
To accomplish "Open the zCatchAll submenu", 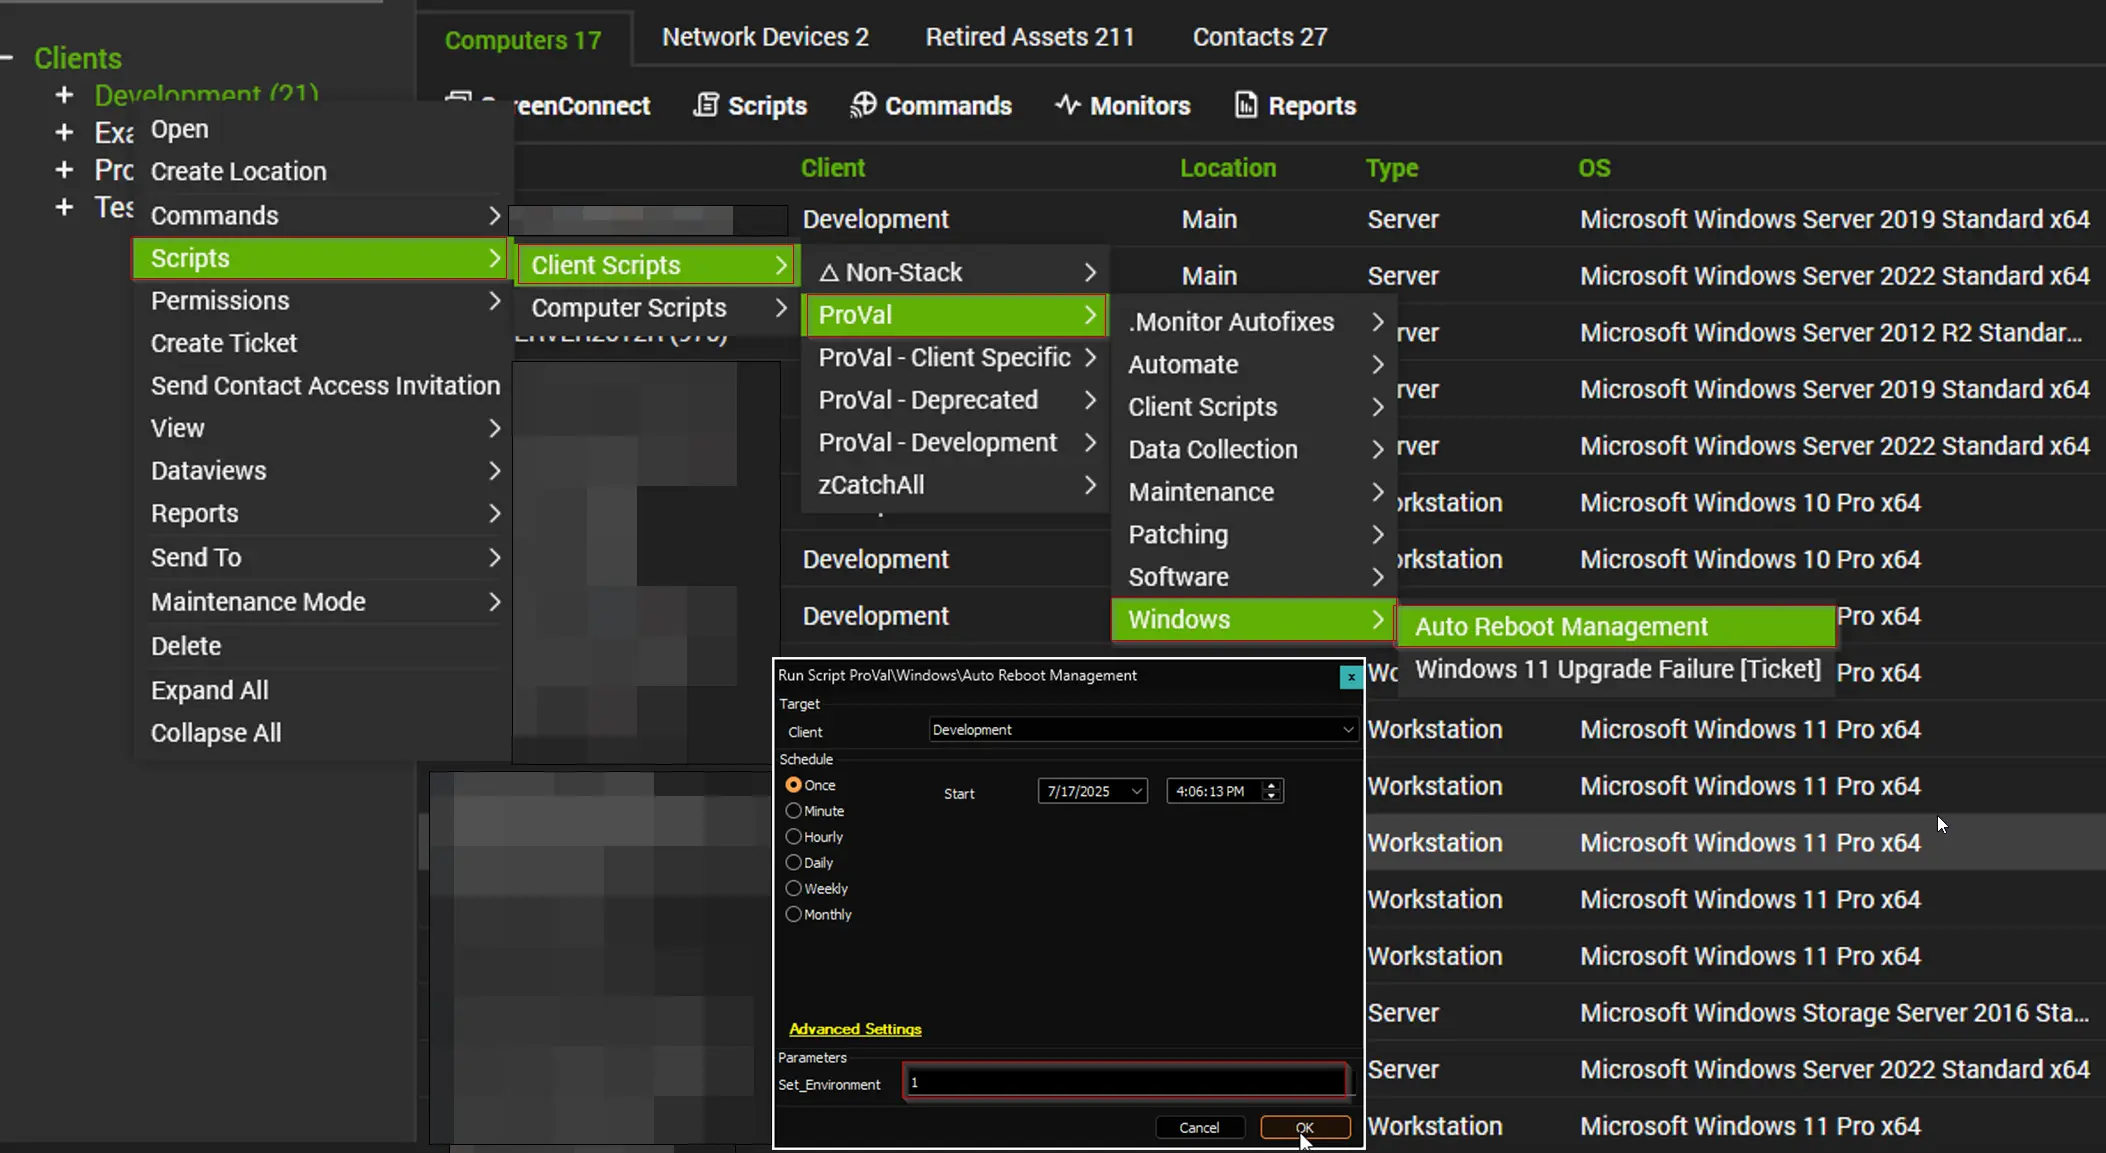I will (955, 484).
